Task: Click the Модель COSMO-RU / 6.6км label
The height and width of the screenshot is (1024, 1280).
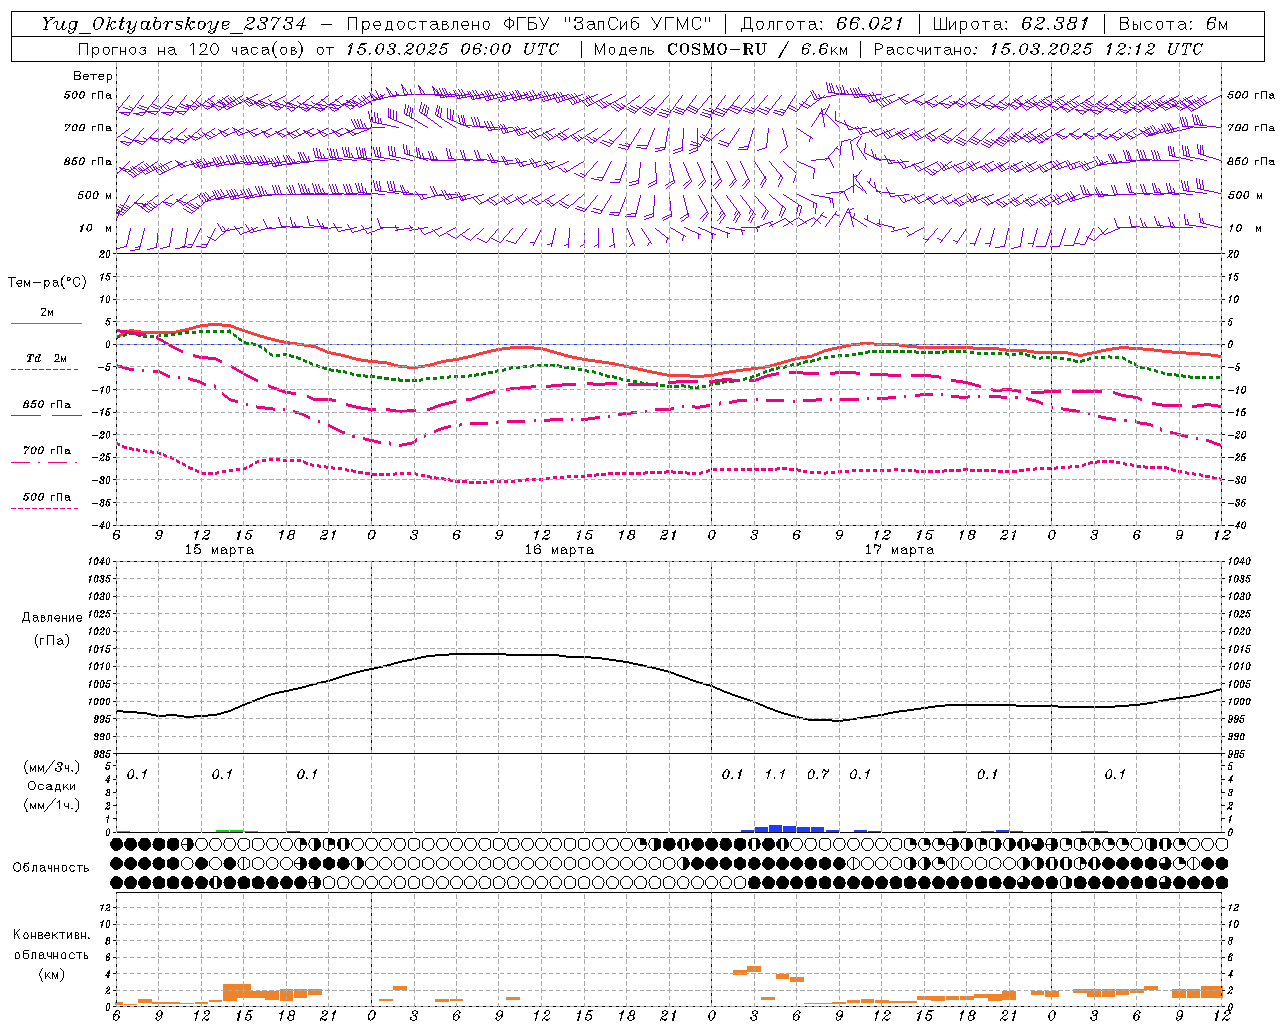Action: tap(720, 49)
